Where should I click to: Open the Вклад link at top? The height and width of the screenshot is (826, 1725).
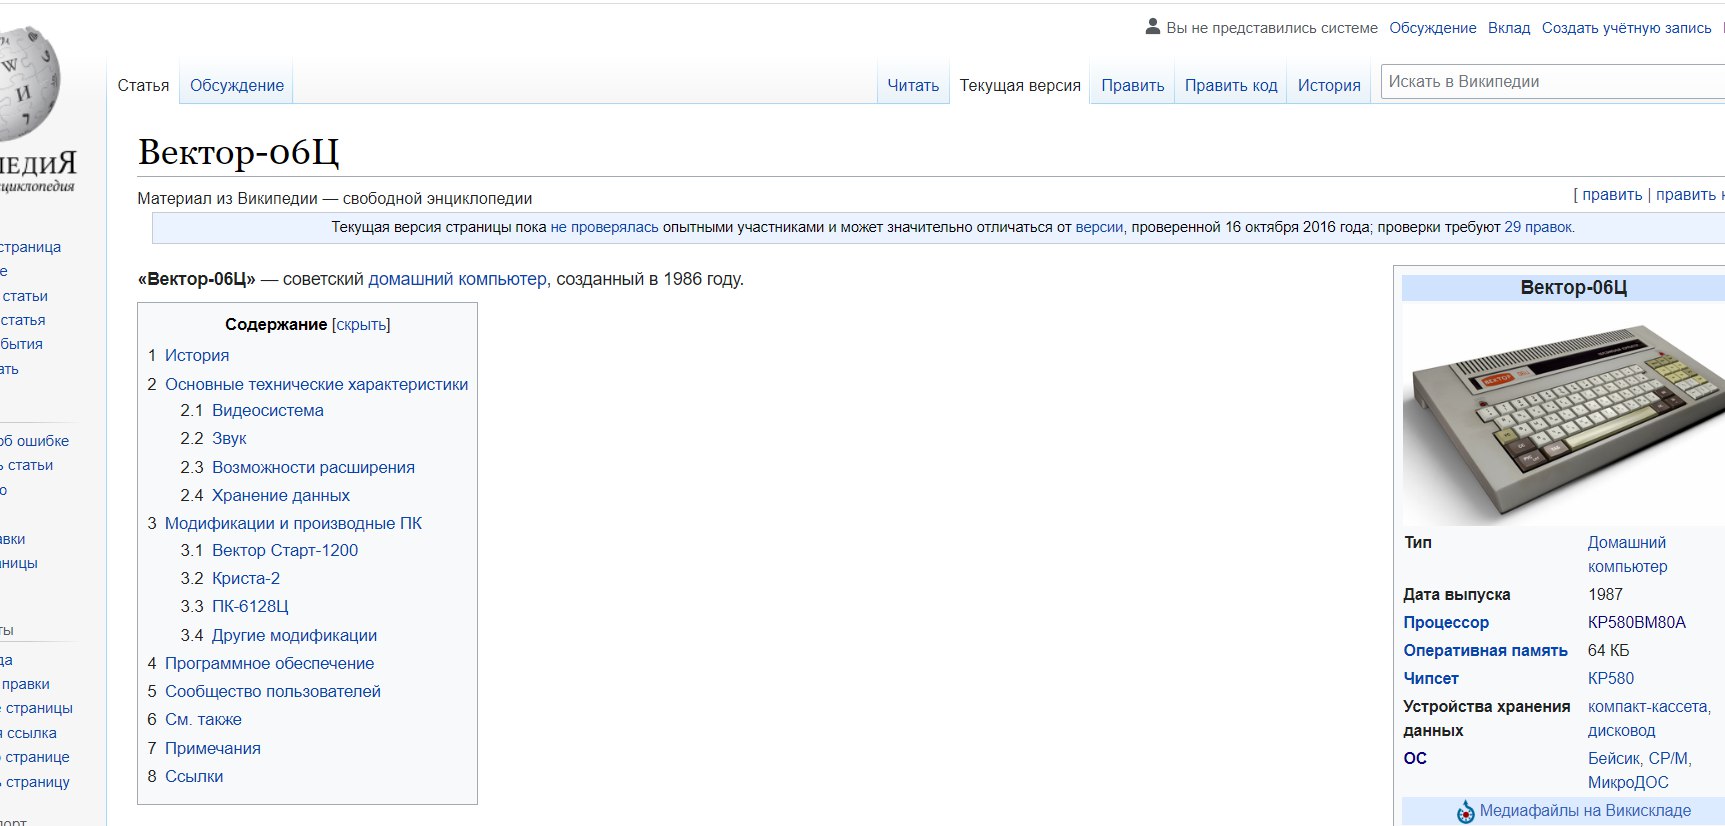tap(1508, 28)
